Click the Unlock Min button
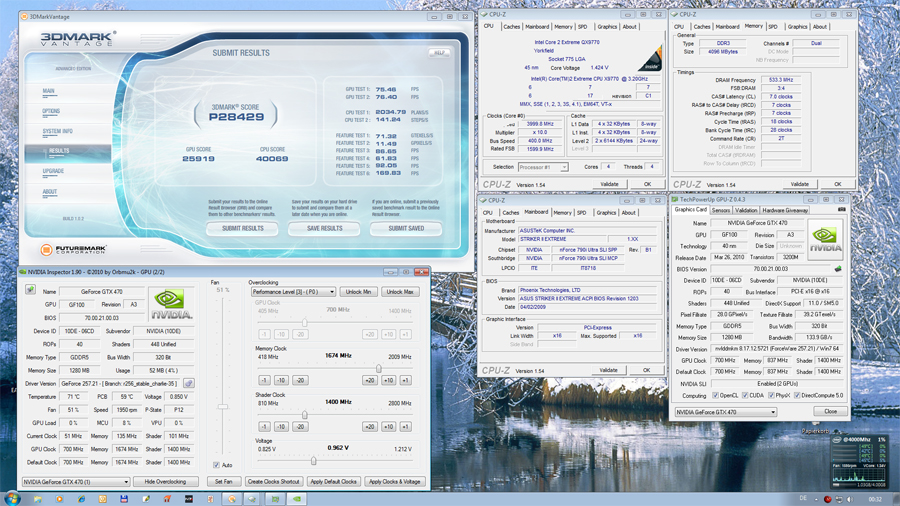Screen dimensions: 900x506 (358, 292)
